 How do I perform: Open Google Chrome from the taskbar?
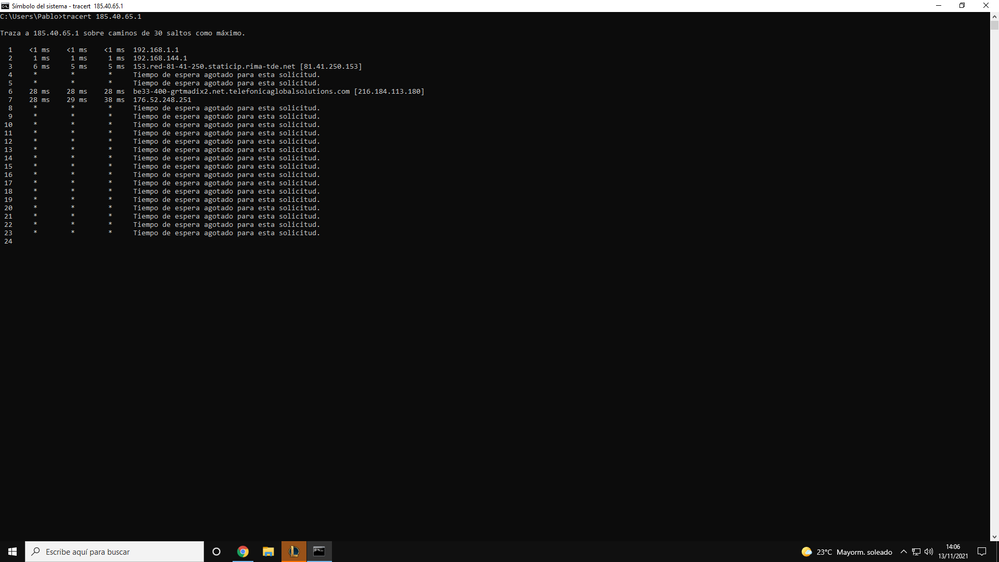point(243,551)
